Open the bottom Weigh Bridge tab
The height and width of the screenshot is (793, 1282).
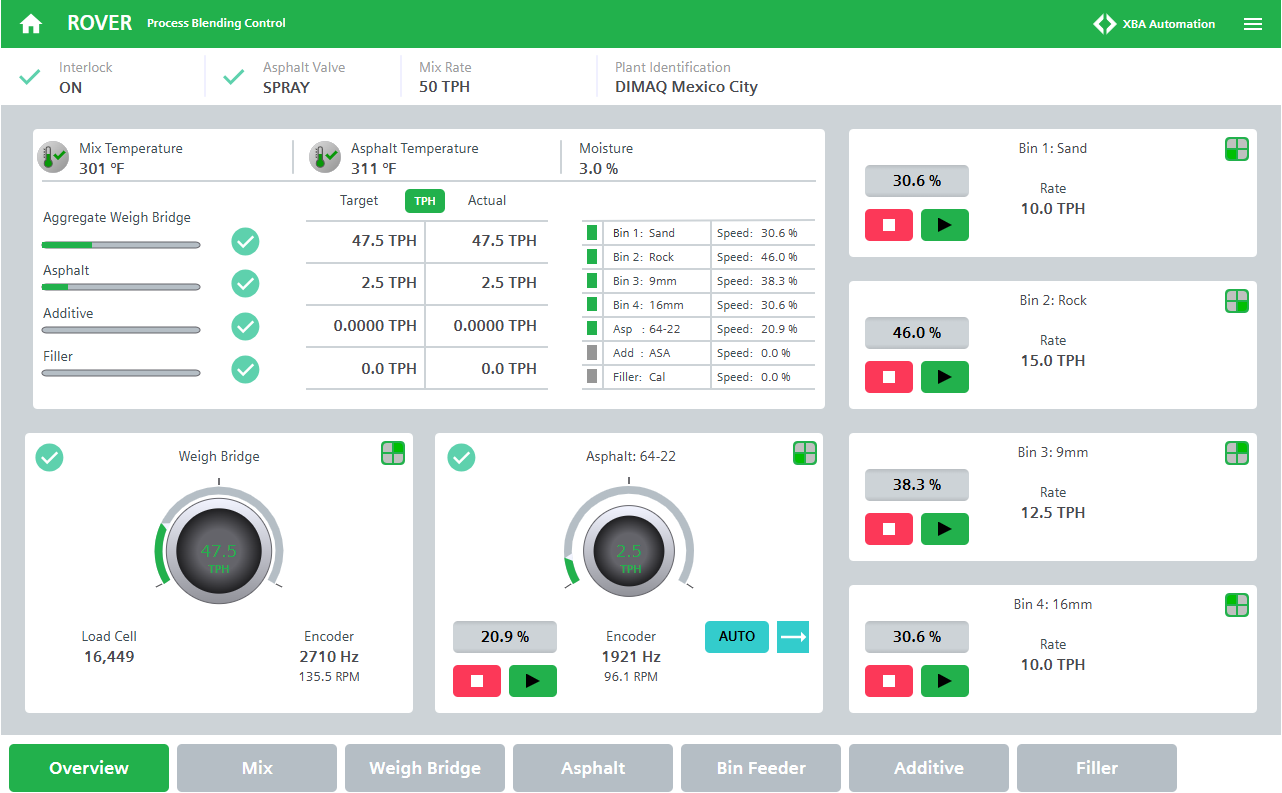click(425, 768)
